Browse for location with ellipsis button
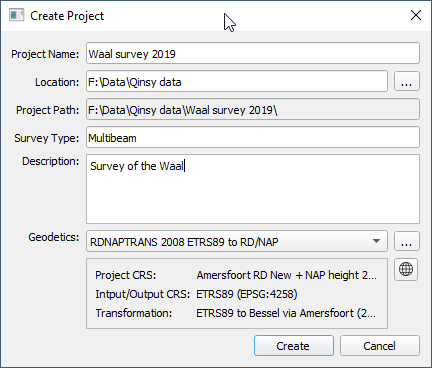This screenshot has width=432, height=368. (407, 81)
